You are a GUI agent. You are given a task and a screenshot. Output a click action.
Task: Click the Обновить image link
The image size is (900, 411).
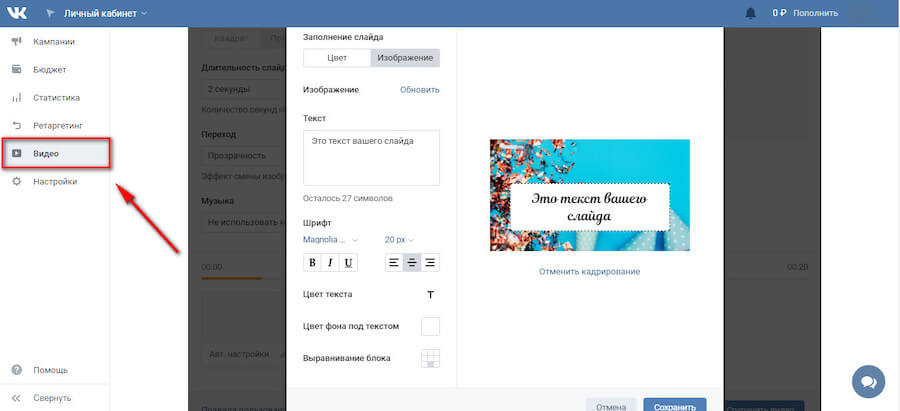(420, 90)
